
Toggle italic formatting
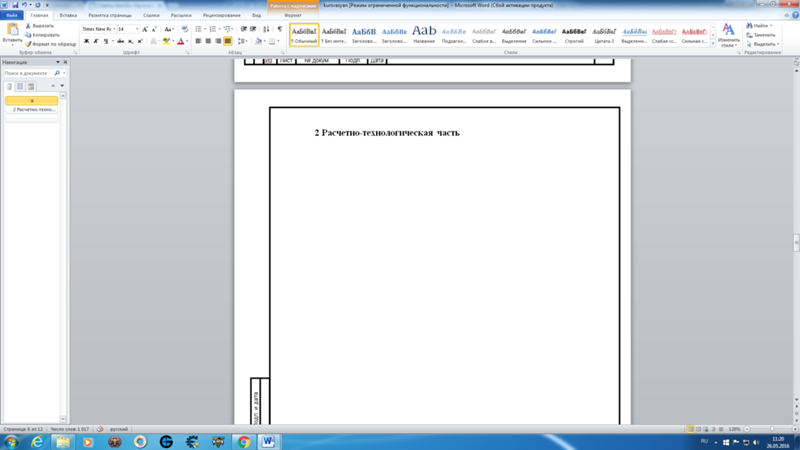96,42
